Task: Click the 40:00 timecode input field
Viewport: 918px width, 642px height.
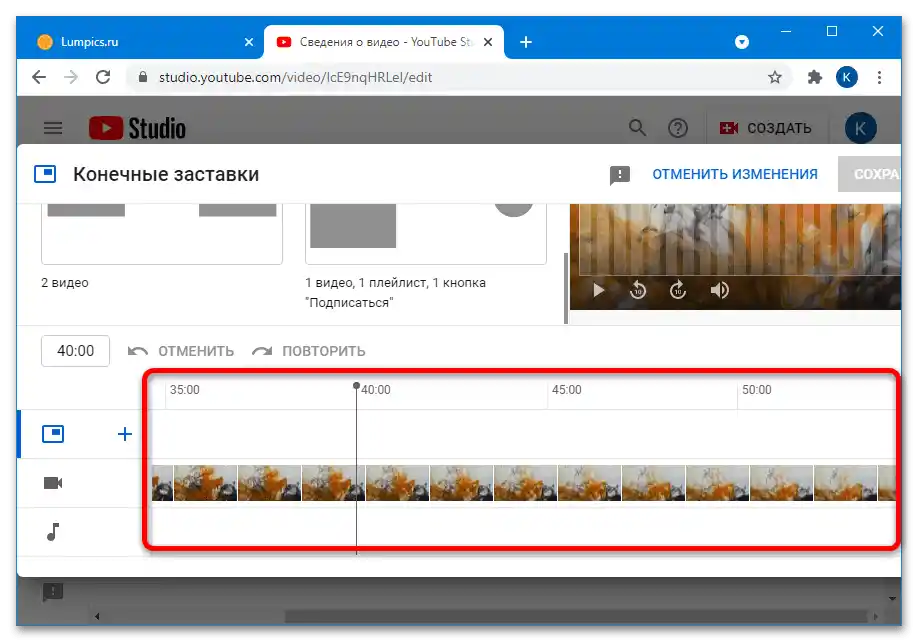Action: [x=74, y=350]
